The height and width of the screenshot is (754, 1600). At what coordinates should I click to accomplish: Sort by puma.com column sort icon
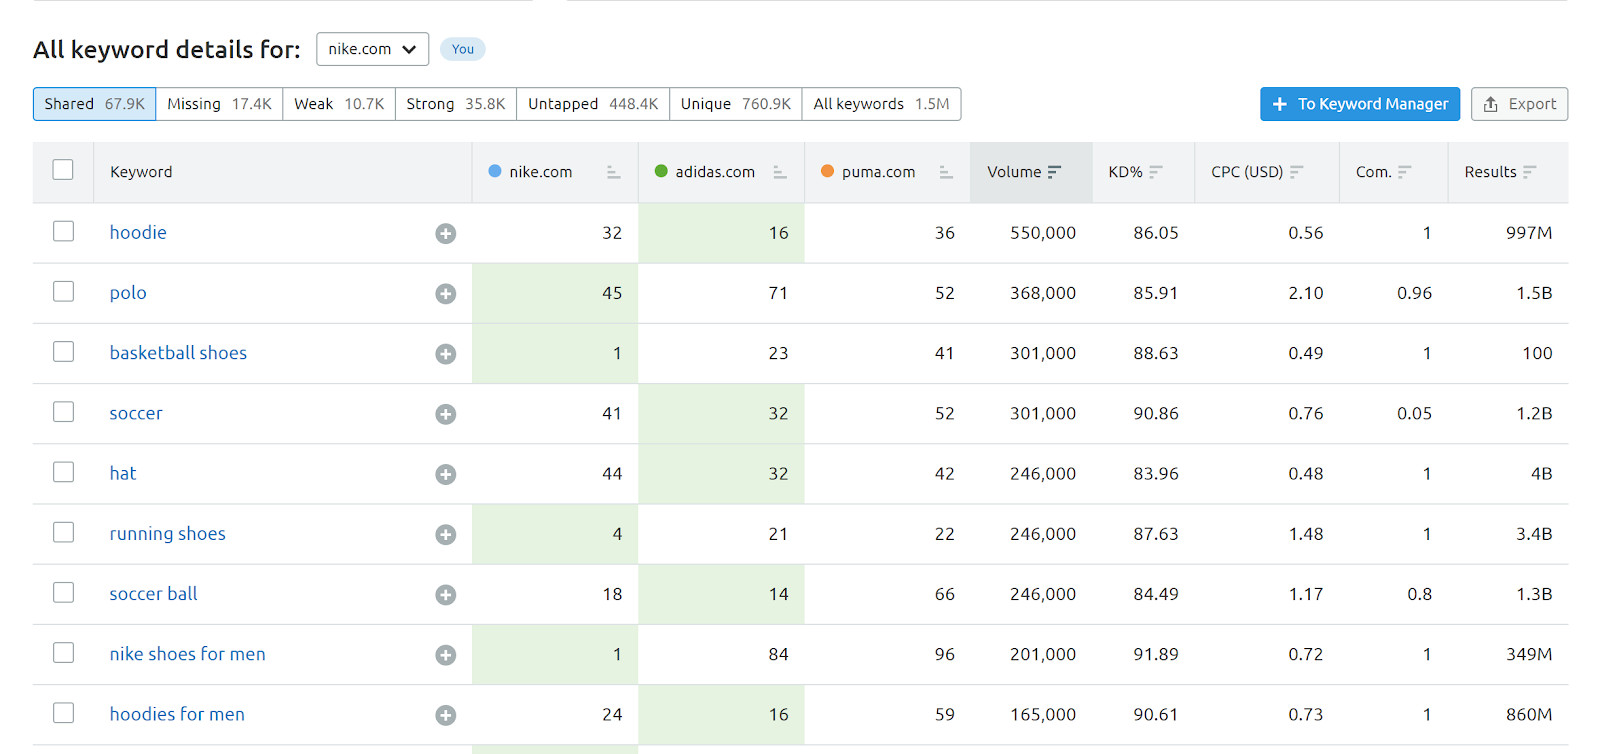[x=945, y=172]
